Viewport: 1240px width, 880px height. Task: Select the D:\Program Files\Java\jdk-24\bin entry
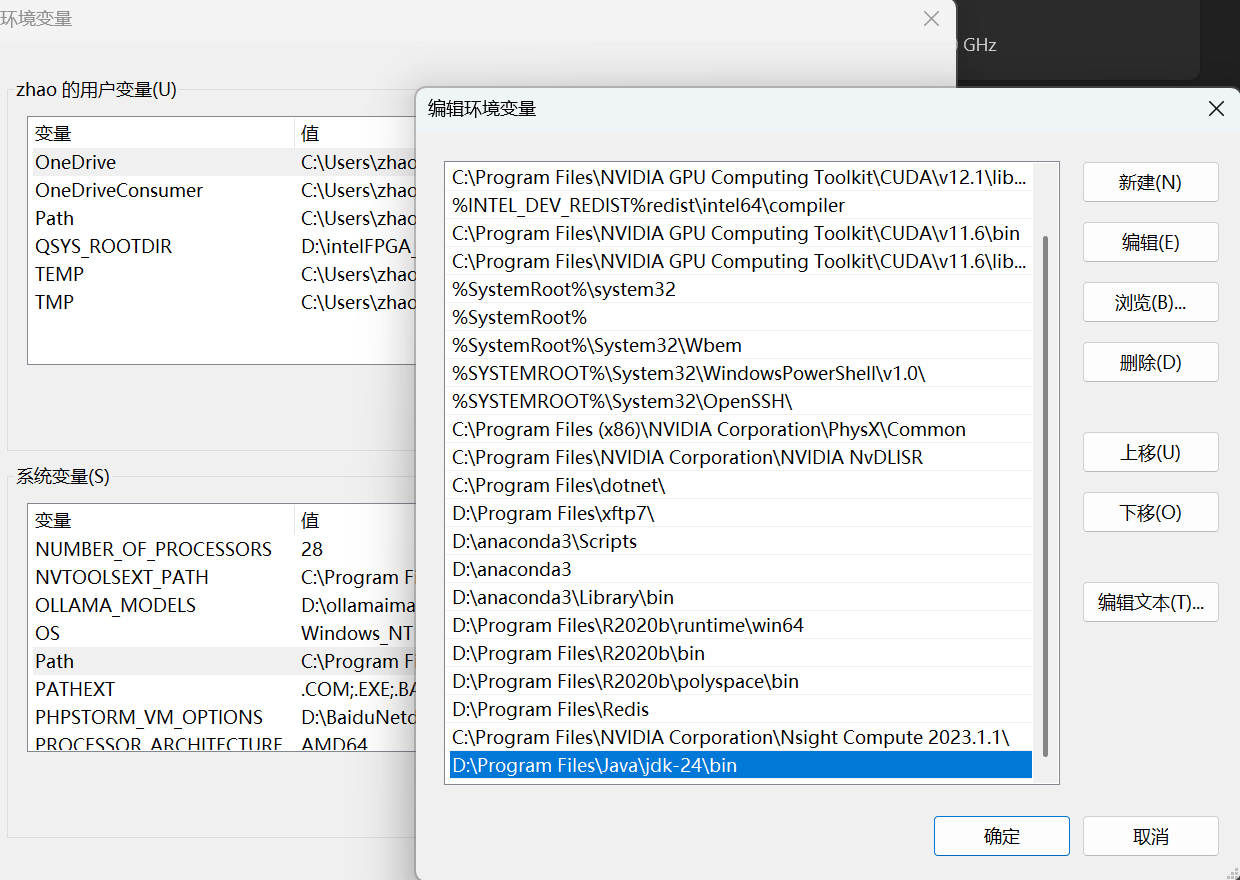click(741, 765)
